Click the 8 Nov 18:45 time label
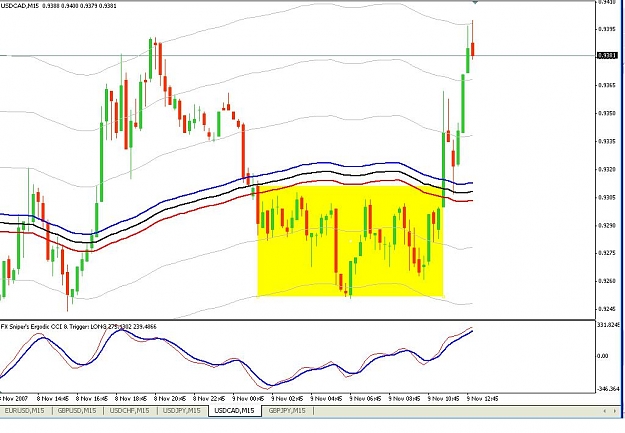 [x=131, y=398]
